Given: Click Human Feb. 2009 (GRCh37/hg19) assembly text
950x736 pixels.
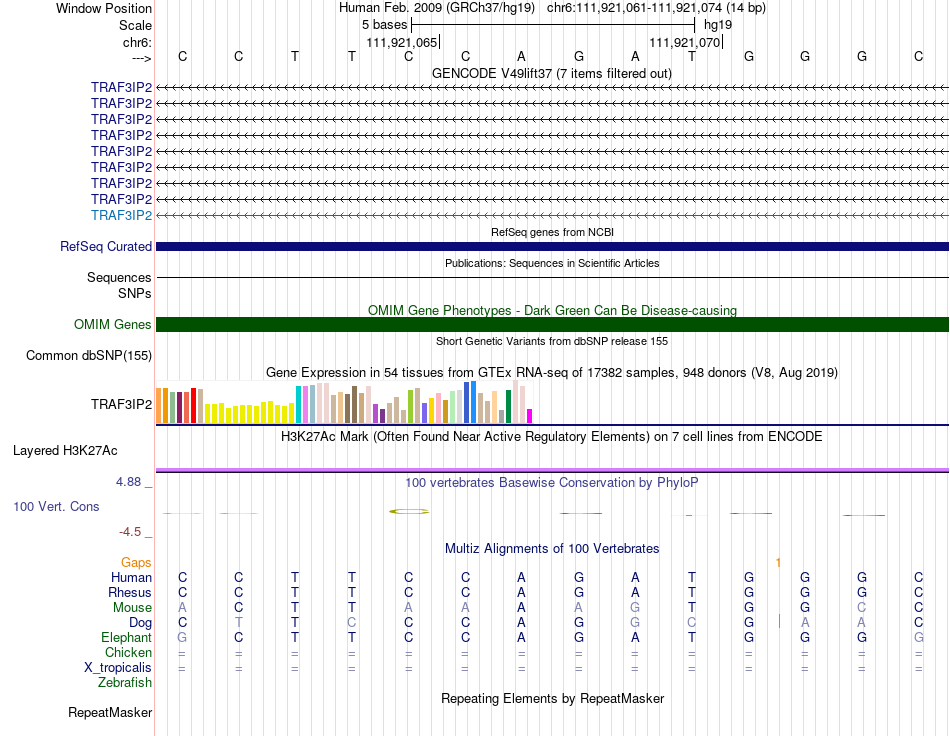Looking at the screenshot, I should (437, 8).
